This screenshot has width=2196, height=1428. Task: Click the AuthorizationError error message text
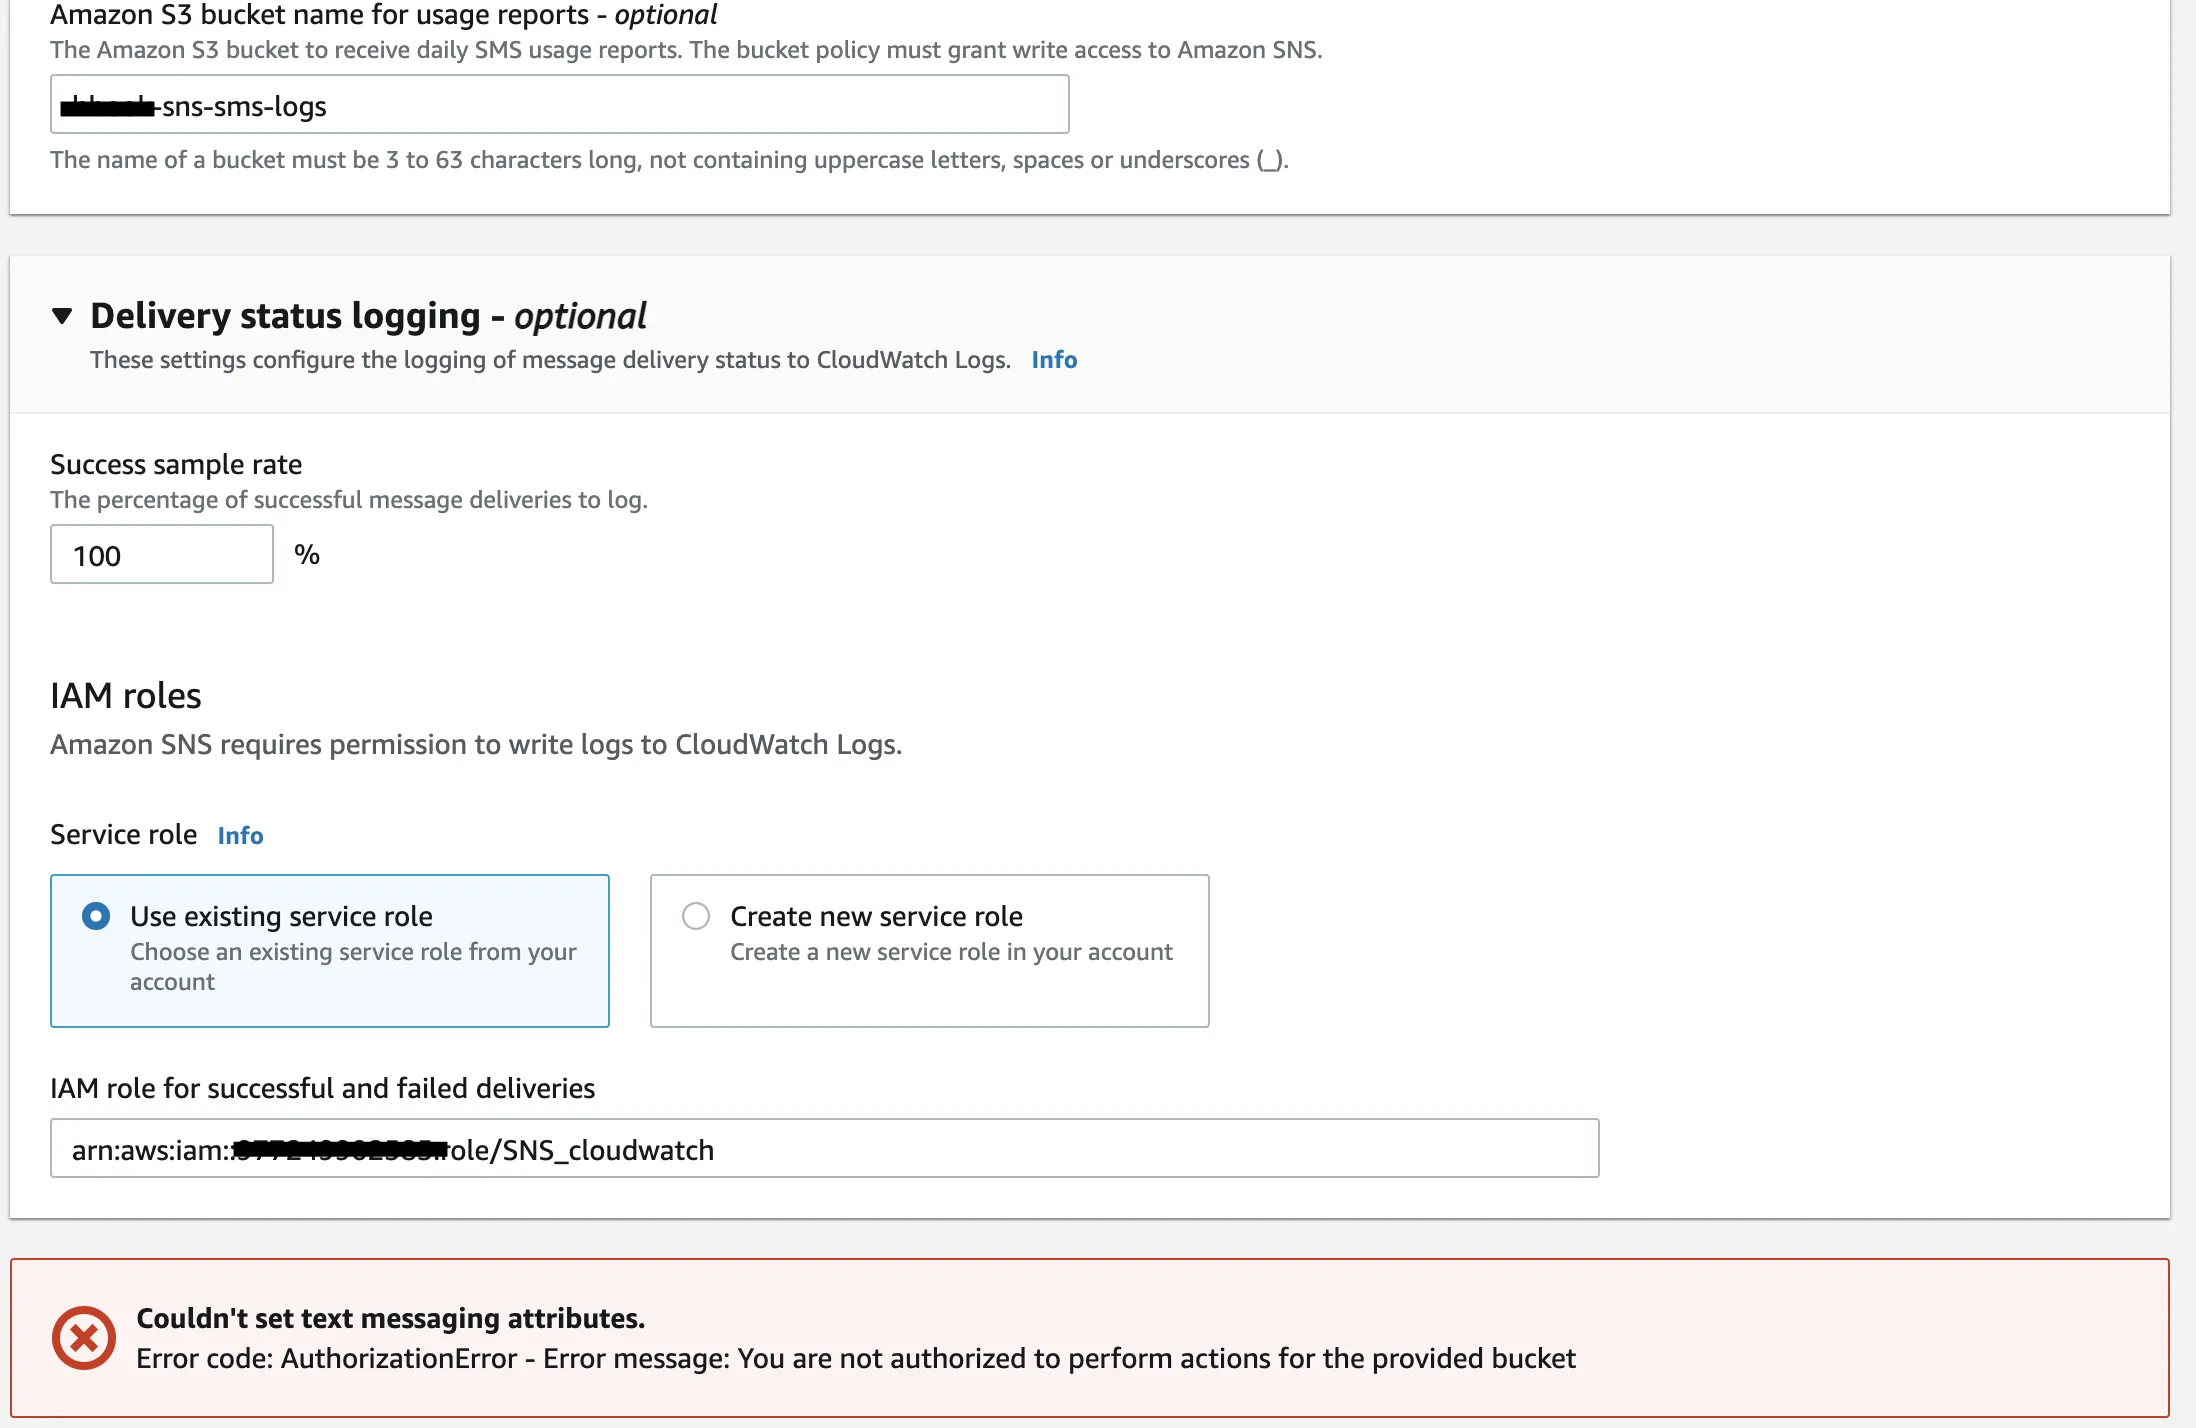click(x=855, y=1358)
